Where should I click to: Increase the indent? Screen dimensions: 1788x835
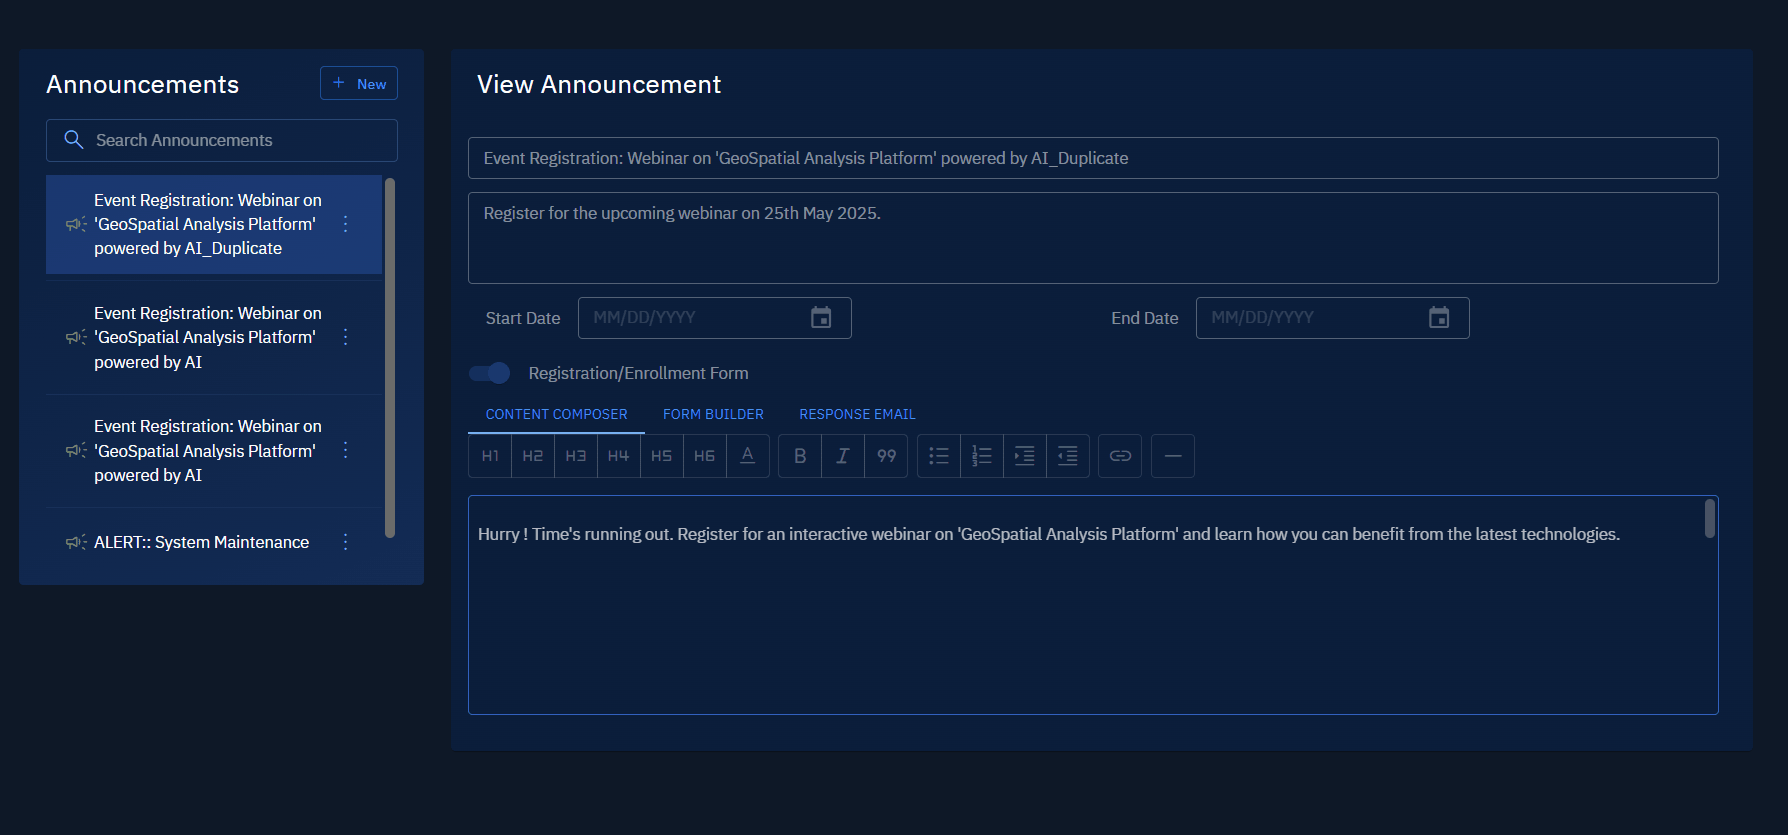pyautogui.click(x=1025, y=456)
